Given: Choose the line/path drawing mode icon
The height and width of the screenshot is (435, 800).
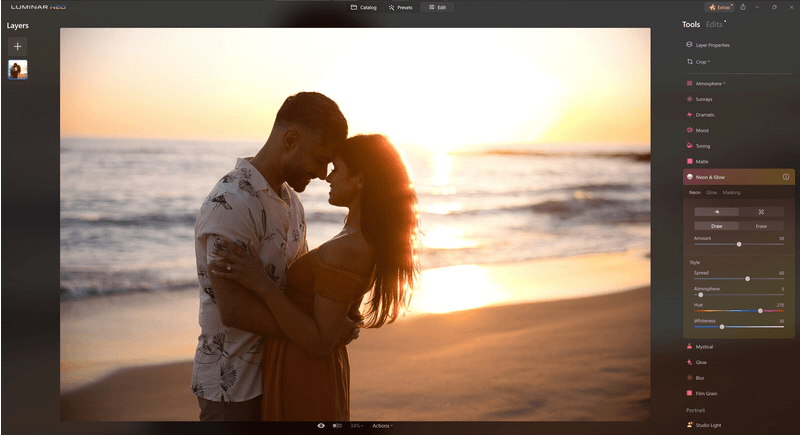Looking at the screenshot, I should (761, 212).
